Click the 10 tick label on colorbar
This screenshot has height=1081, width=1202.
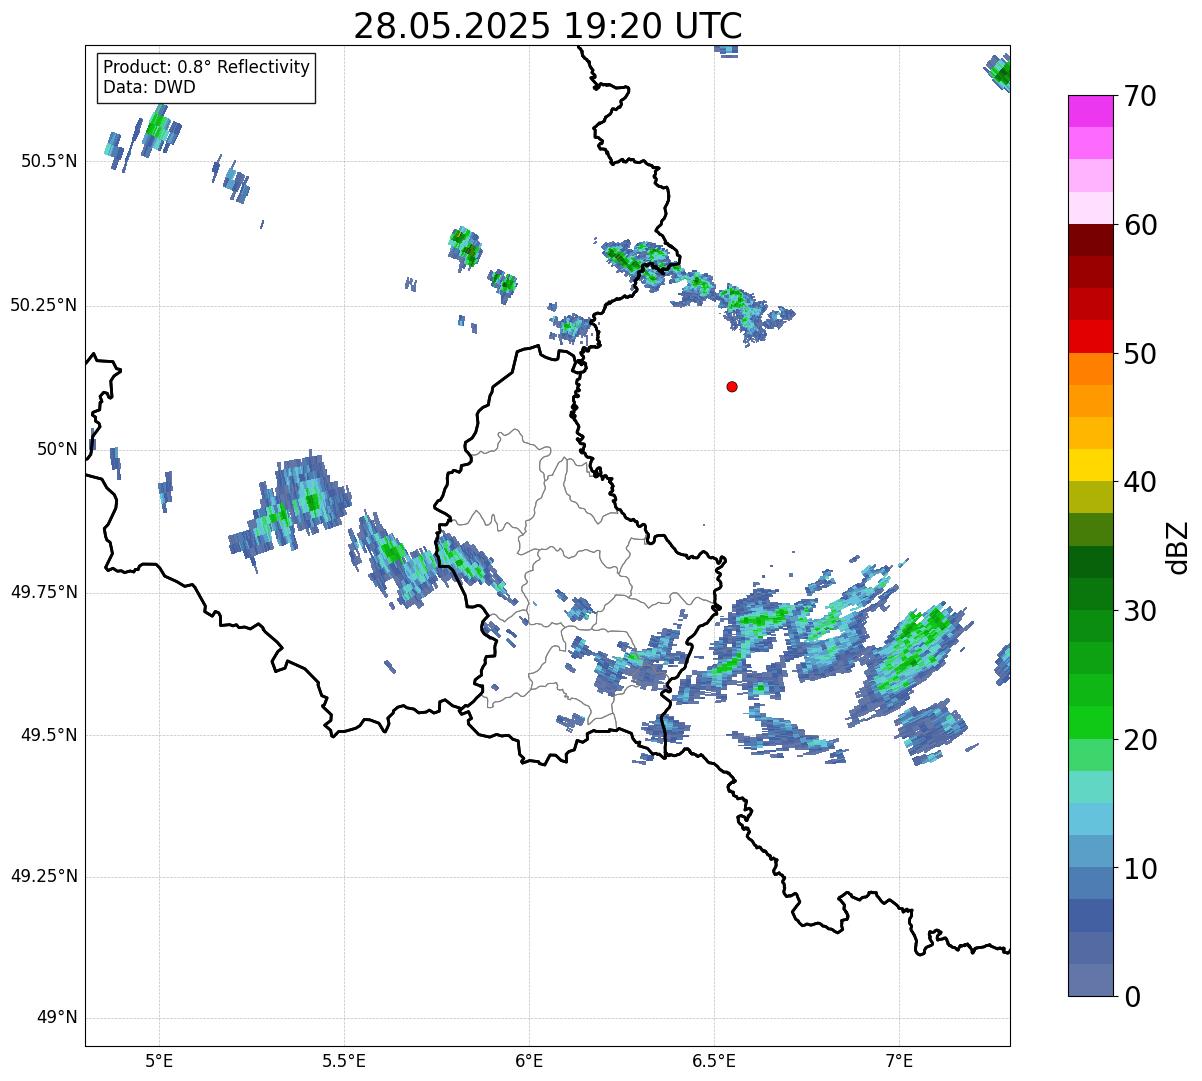click(1140, 868)
